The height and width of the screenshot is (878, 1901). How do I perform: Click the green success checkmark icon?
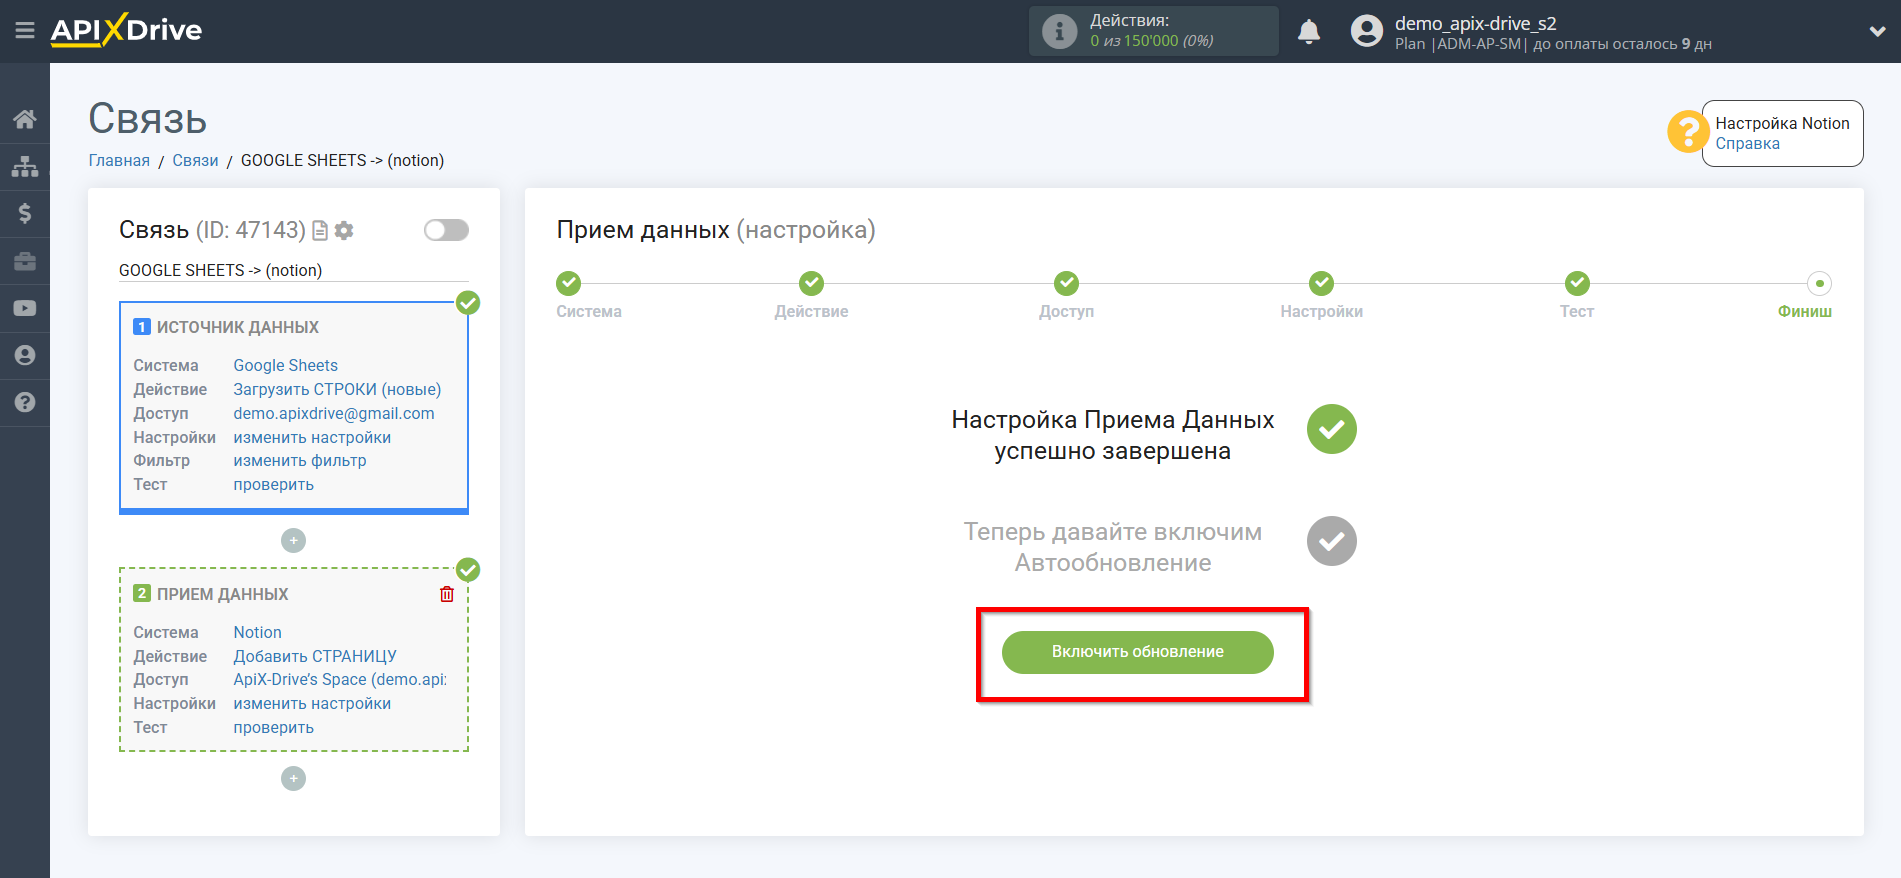pyautogui.click(x=1332, y=429)
